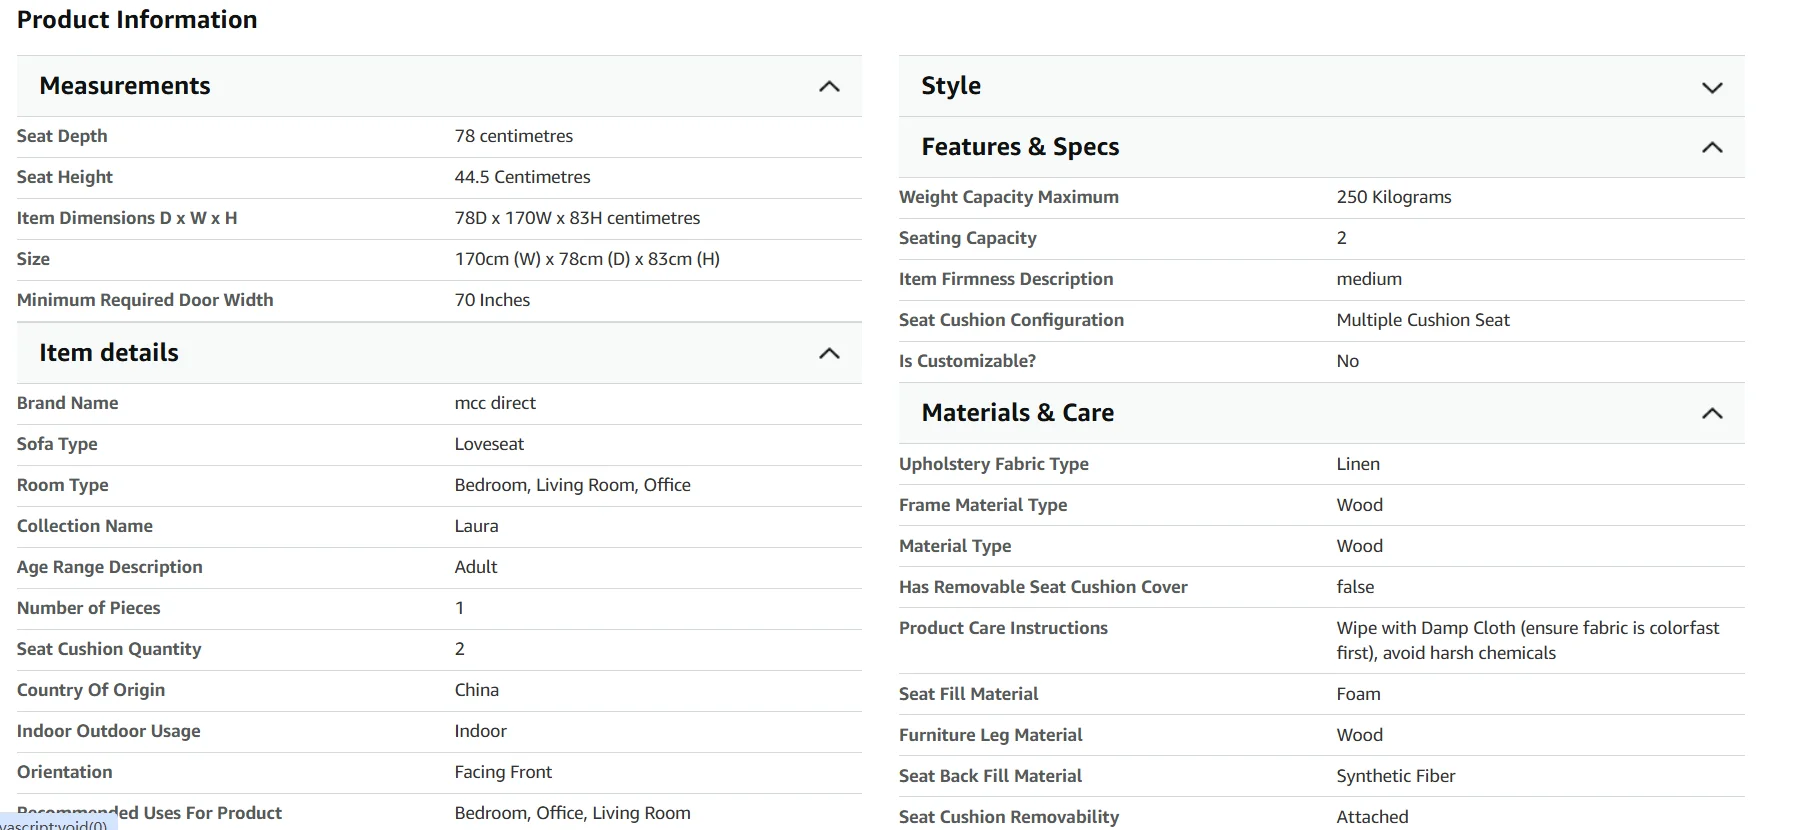Click the Seat Depth label
This screenshot has height=830, width=1808.
(62, 136)
